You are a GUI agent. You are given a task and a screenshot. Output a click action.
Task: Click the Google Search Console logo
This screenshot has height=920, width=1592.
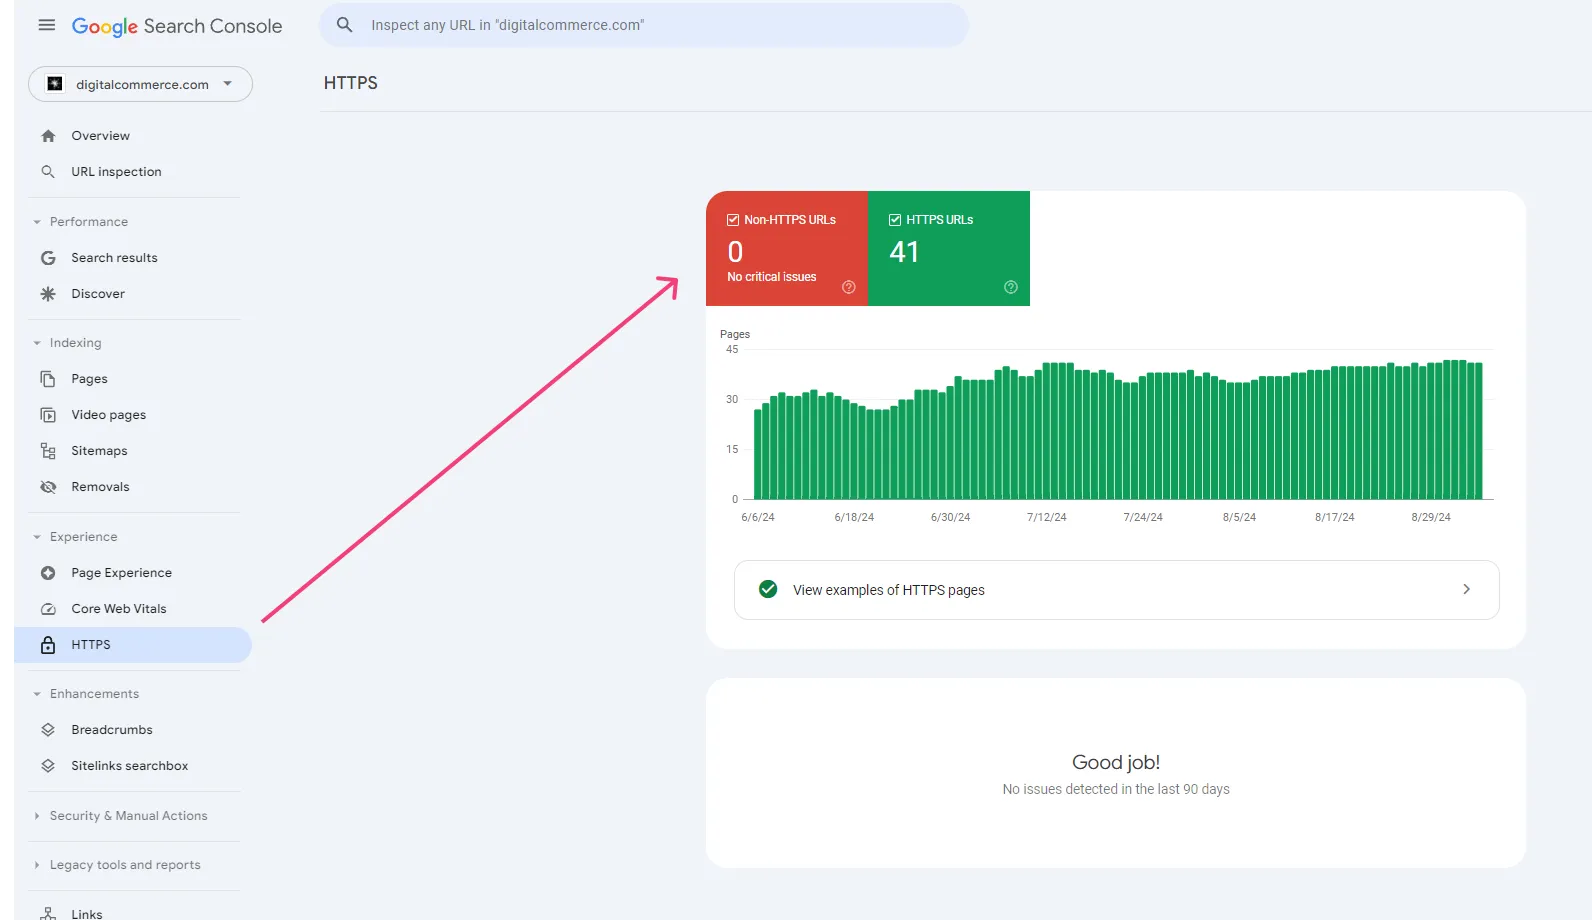click(177, 26)
